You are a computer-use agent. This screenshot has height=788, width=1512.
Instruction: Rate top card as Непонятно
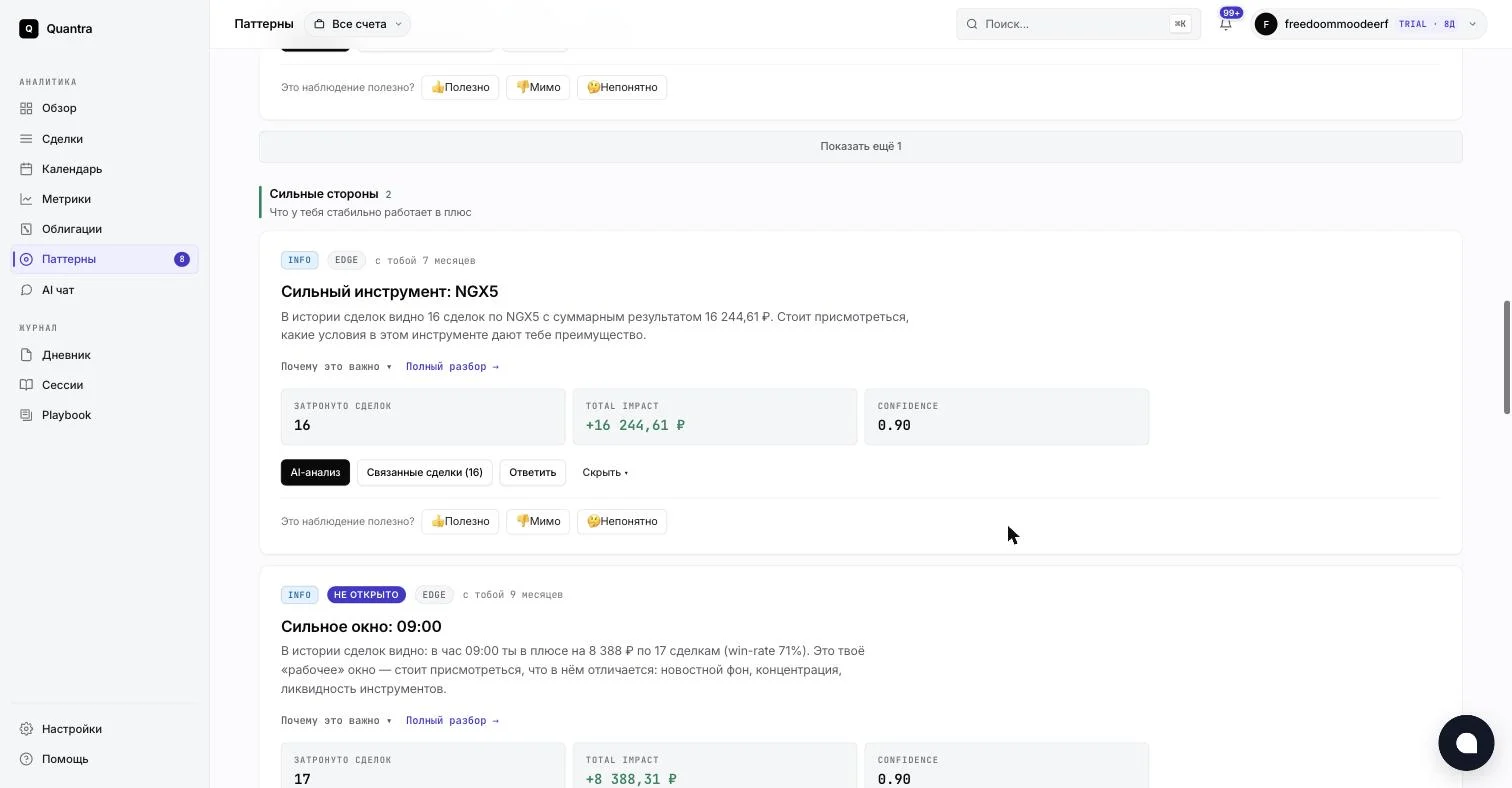(x=622, y=88)
